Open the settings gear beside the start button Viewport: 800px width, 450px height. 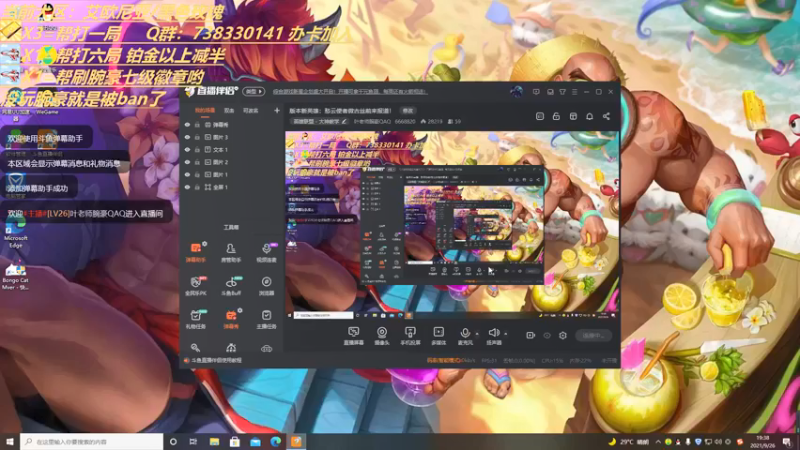pyautogui.click(x=563, y=336)
